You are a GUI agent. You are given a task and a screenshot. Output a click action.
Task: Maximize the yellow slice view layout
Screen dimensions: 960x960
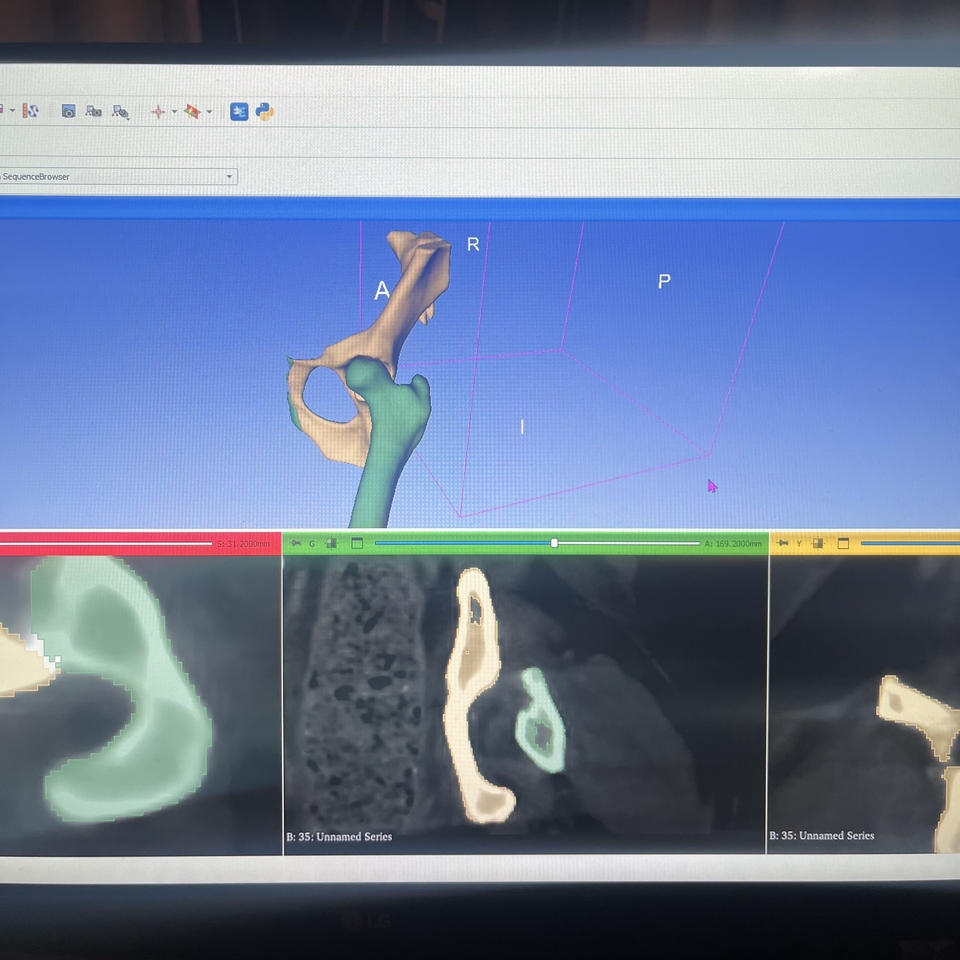point(843,544)
